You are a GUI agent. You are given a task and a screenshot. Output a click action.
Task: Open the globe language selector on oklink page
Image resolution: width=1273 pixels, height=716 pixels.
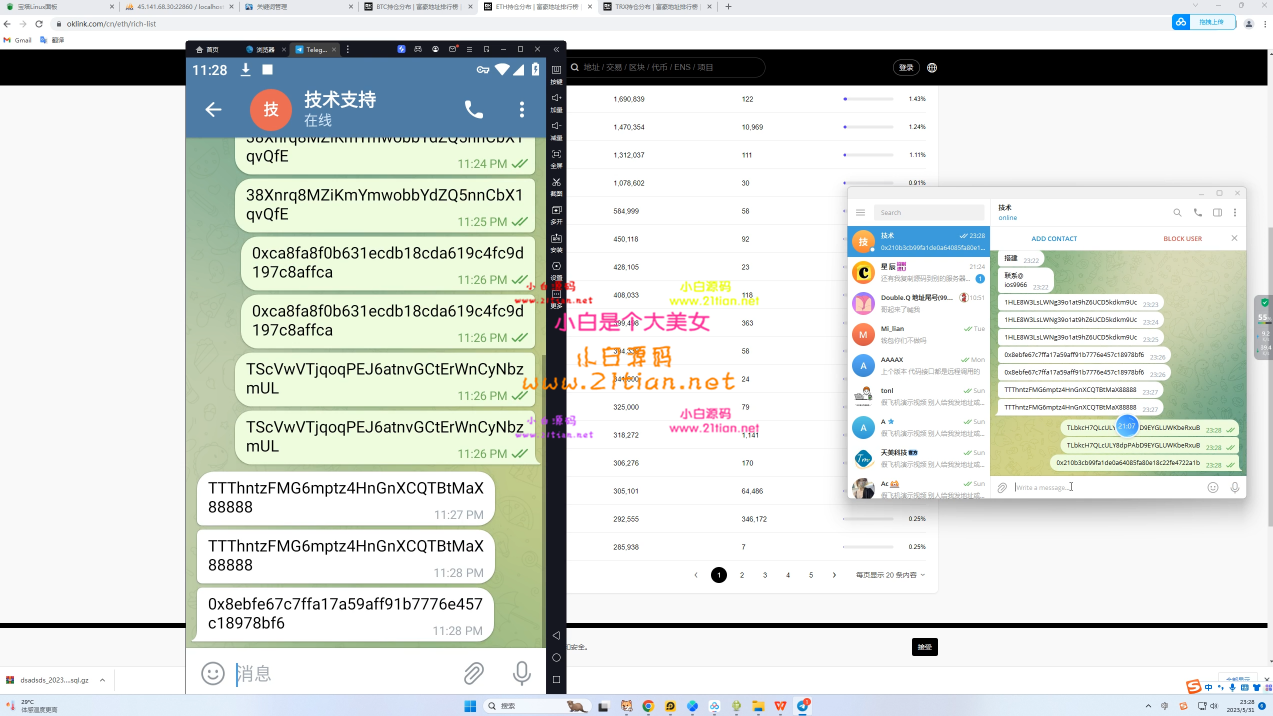point(932,67)
